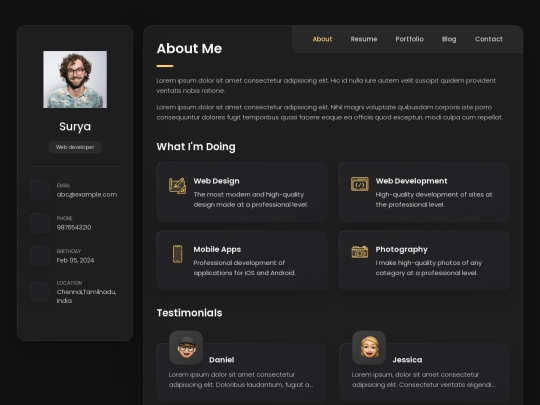
Task: Open the Web Development service card title
Action: 411,181
